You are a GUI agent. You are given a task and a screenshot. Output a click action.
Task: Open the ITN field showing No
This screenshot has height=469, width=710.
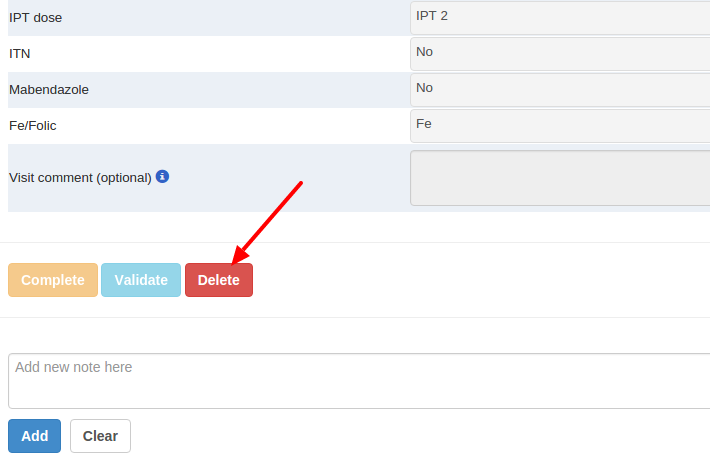(560, 53)
